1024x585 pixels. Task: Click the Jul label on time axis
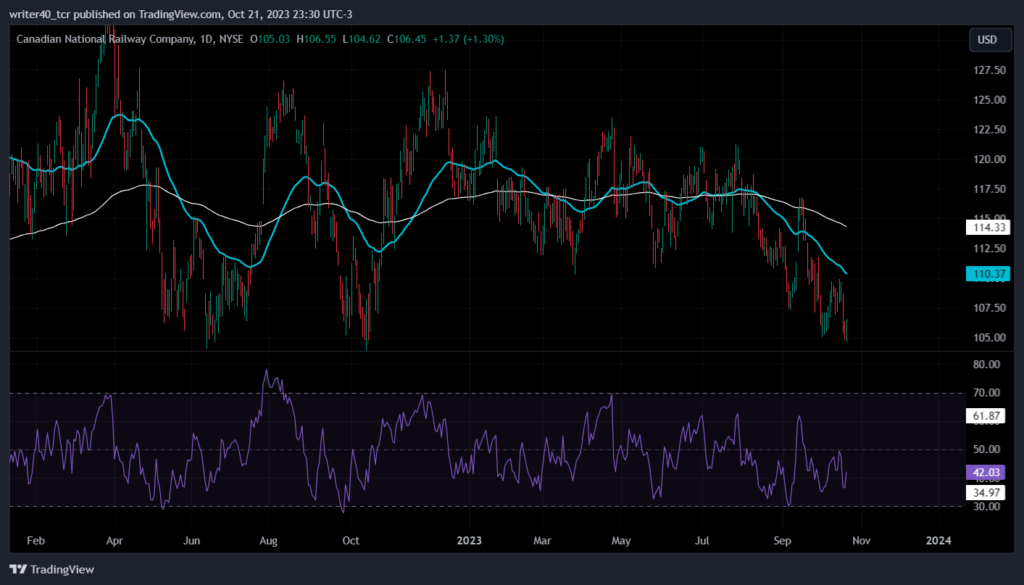(702, 541)
